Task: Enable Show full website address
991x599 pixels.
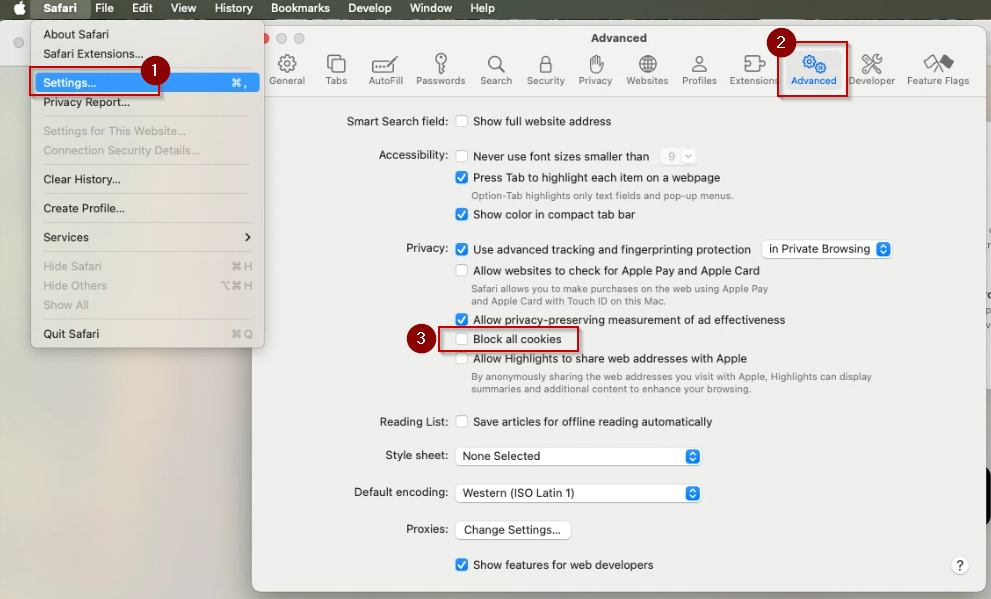Action: pos(461,120)
